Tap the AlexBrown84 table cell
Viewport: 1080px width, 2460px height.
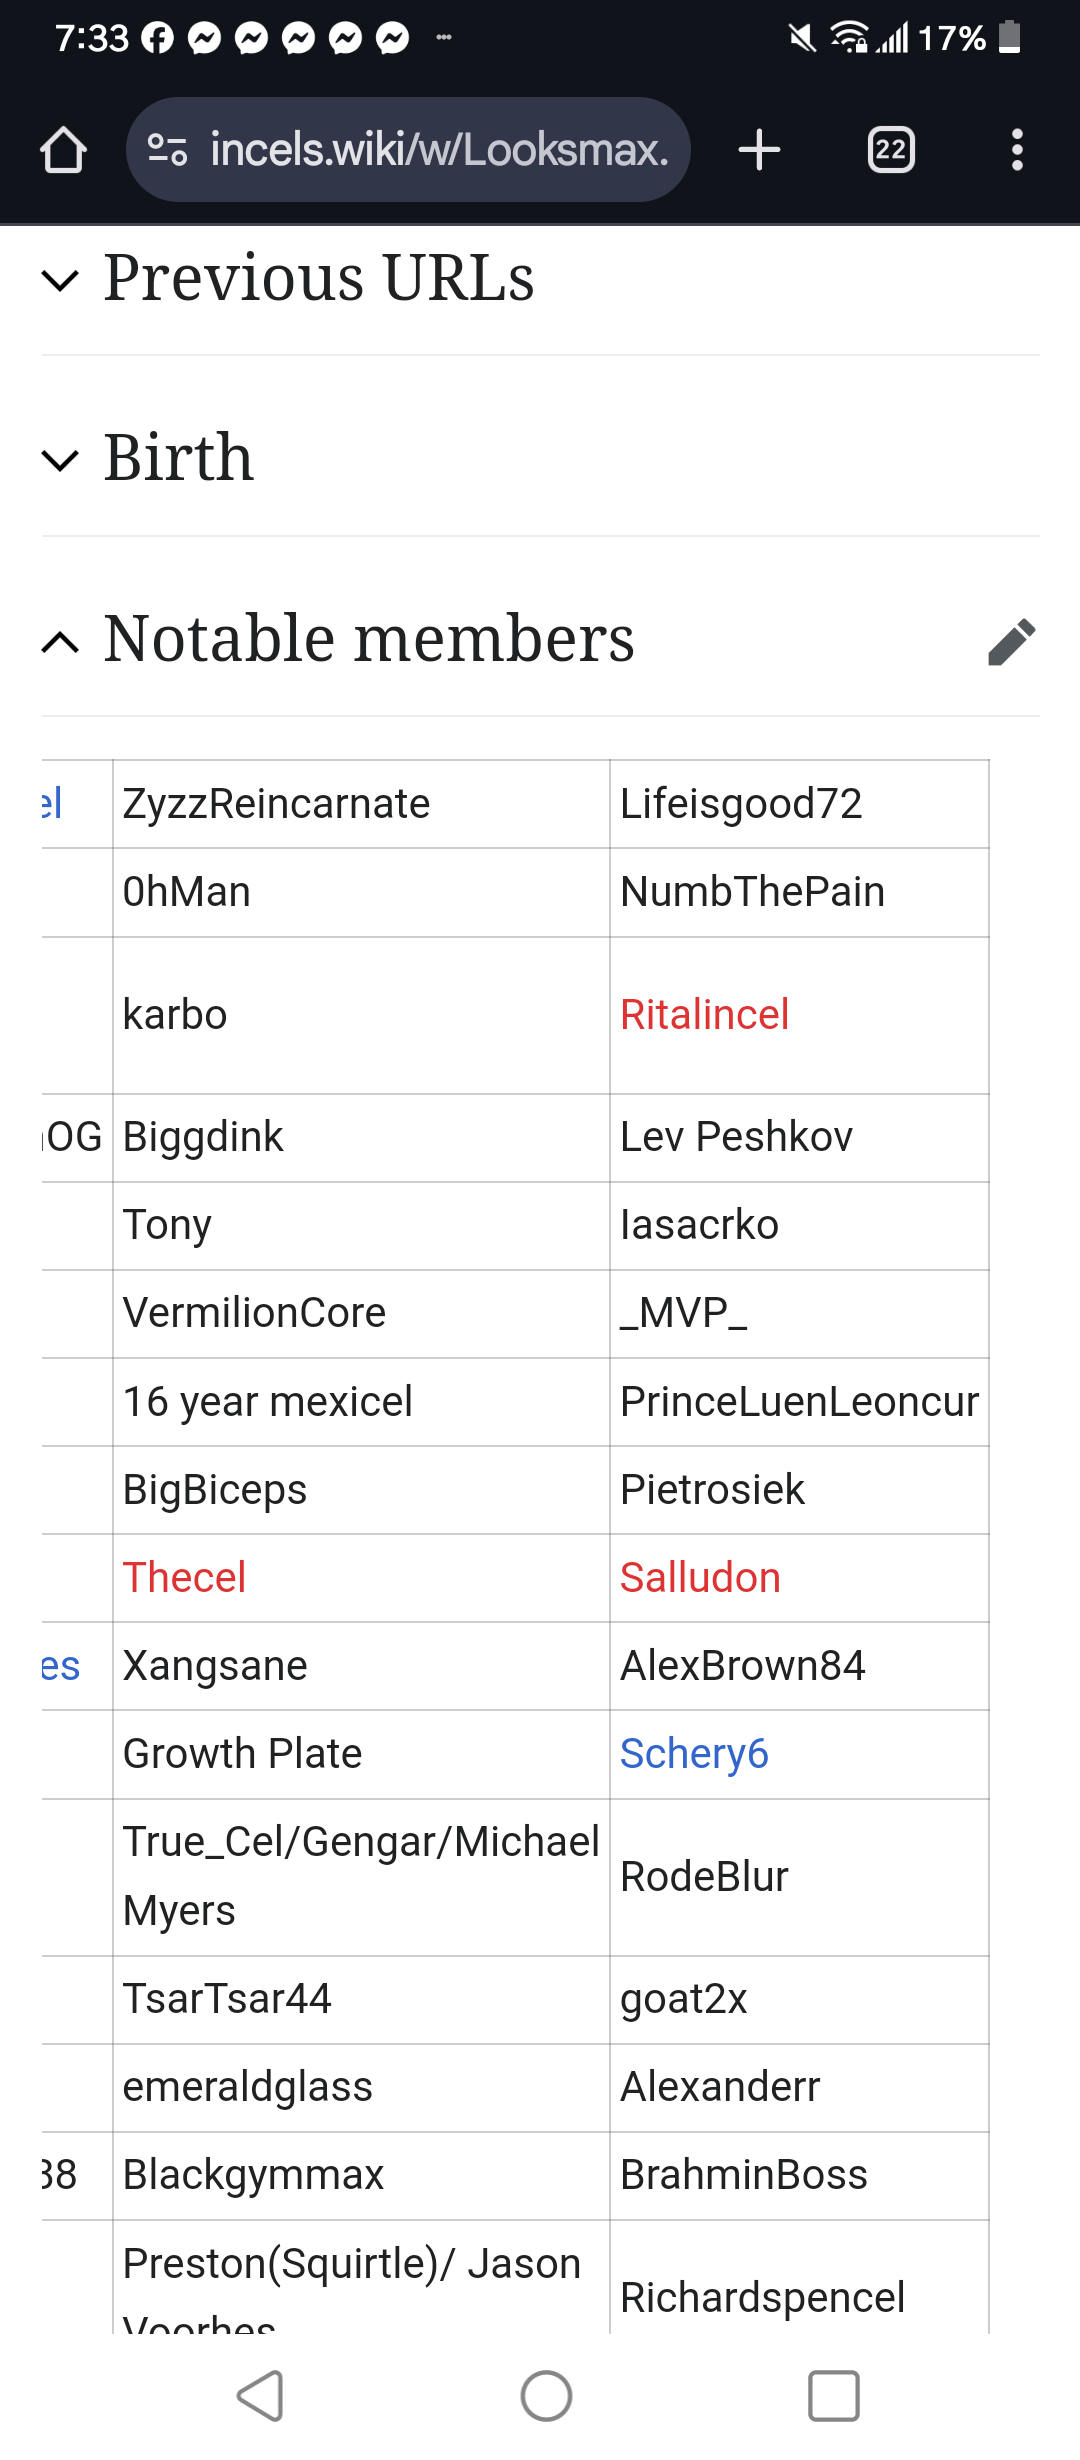click(742, 1666)
